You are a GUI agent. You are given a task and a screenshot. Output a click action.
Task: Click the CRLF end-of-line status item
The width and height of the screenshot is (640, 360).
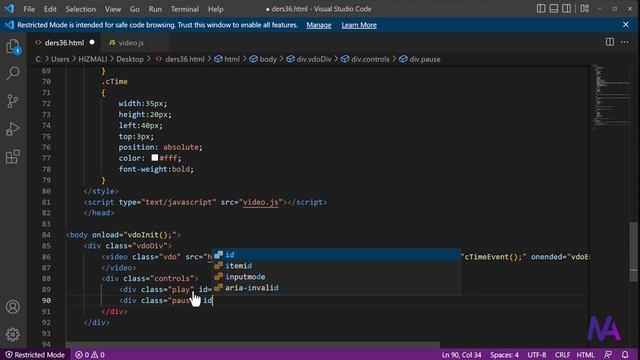coord(562,355)
